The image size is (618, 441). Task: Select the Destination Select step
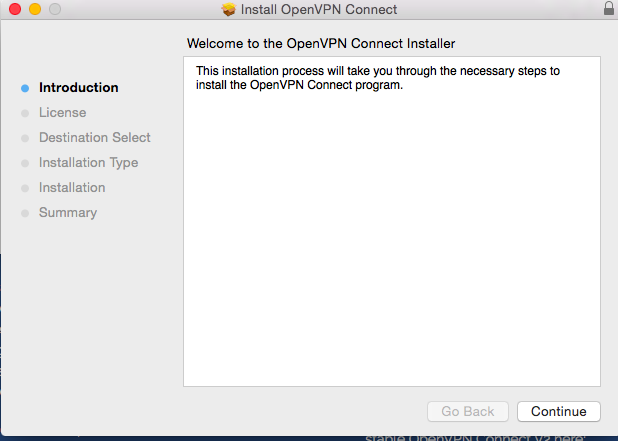[95, 138]
